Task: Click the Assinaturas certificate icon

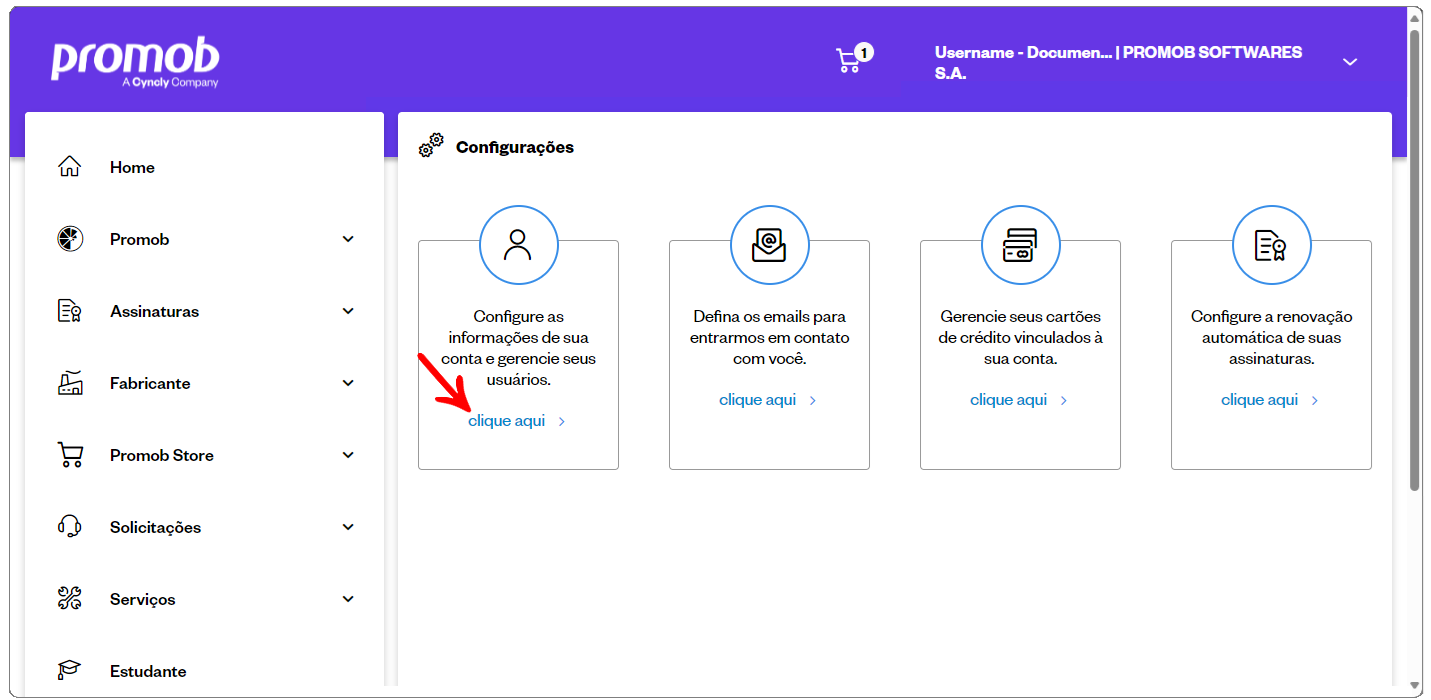Action: [x=69, y=311]
